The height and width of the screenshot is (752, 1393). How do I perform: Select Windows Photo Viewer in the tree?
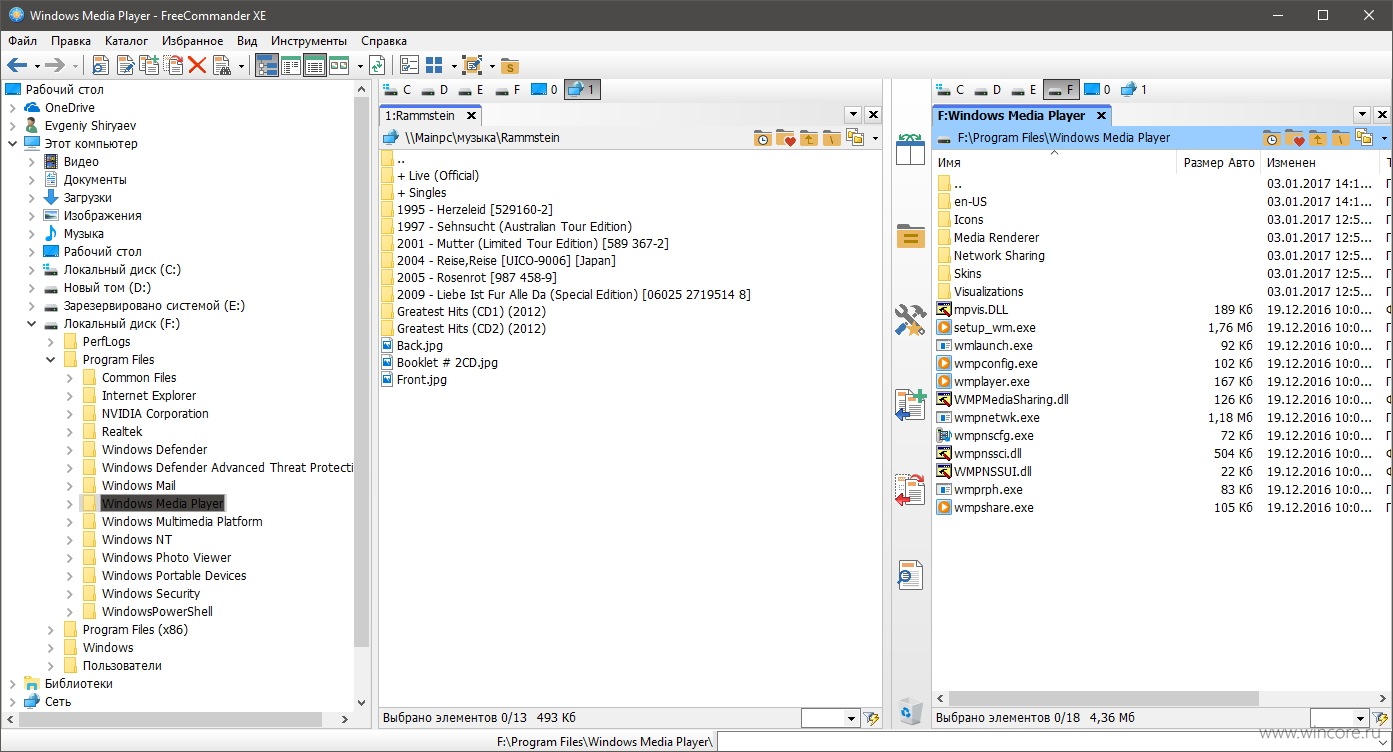pos(166,558)
